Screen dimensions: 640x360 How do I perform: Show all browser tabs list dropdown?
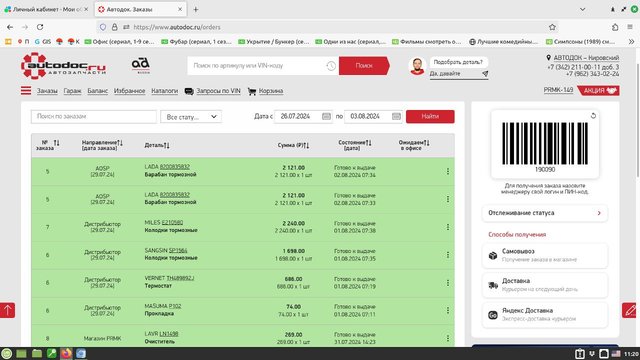click(582, 9)
